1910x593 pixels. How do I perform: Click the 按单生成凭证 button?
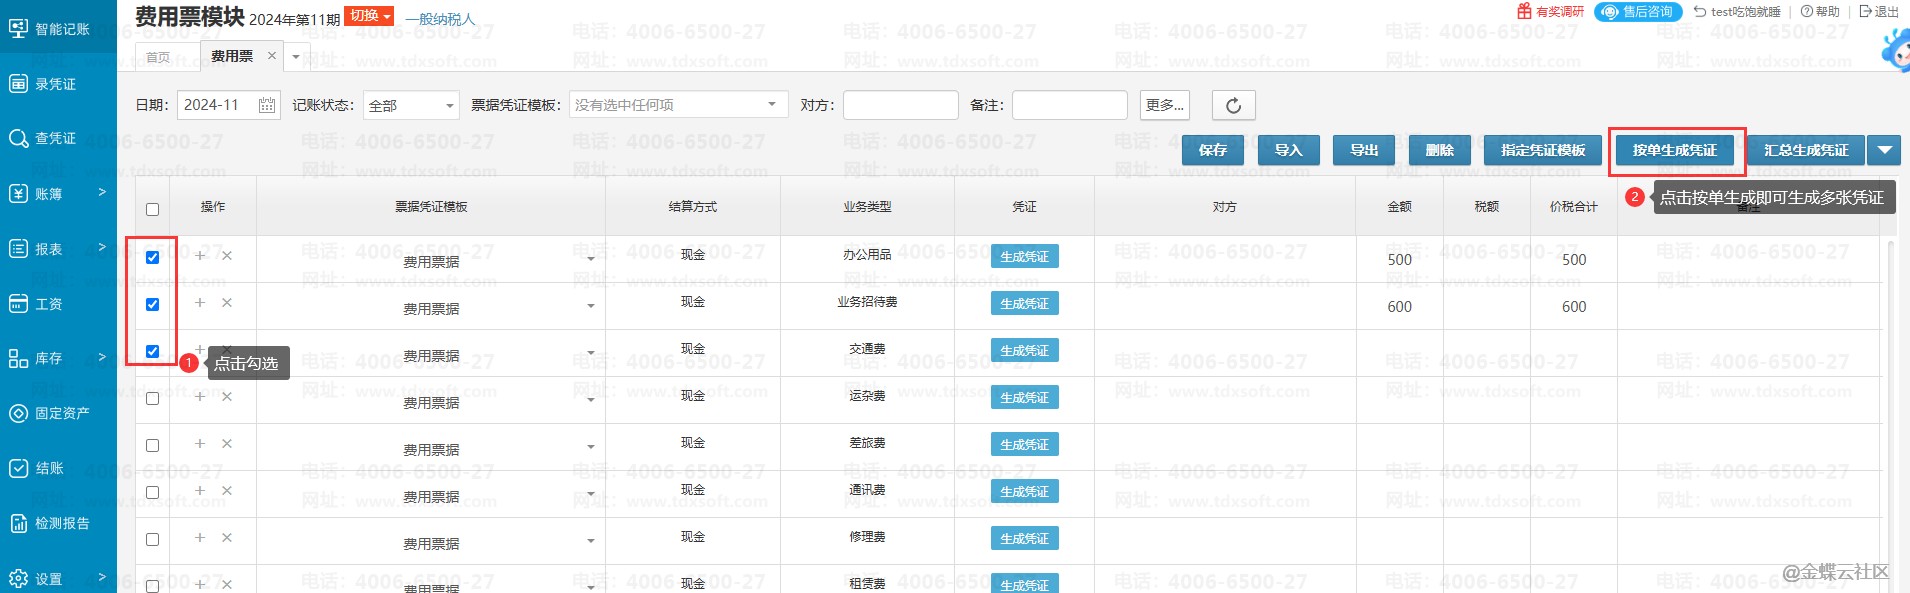(1675, 150)
